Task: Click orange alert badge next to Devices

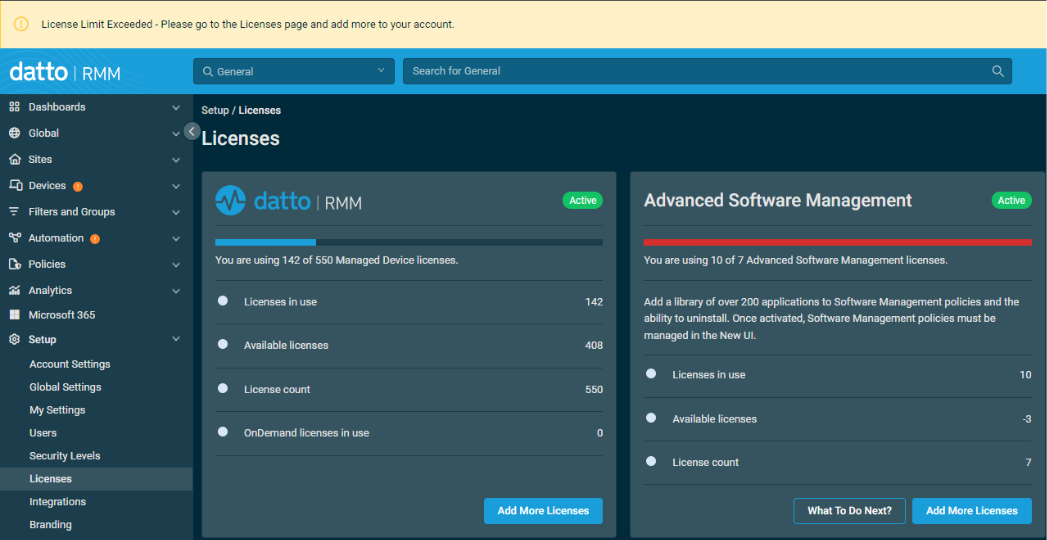Action: point(77,186)
